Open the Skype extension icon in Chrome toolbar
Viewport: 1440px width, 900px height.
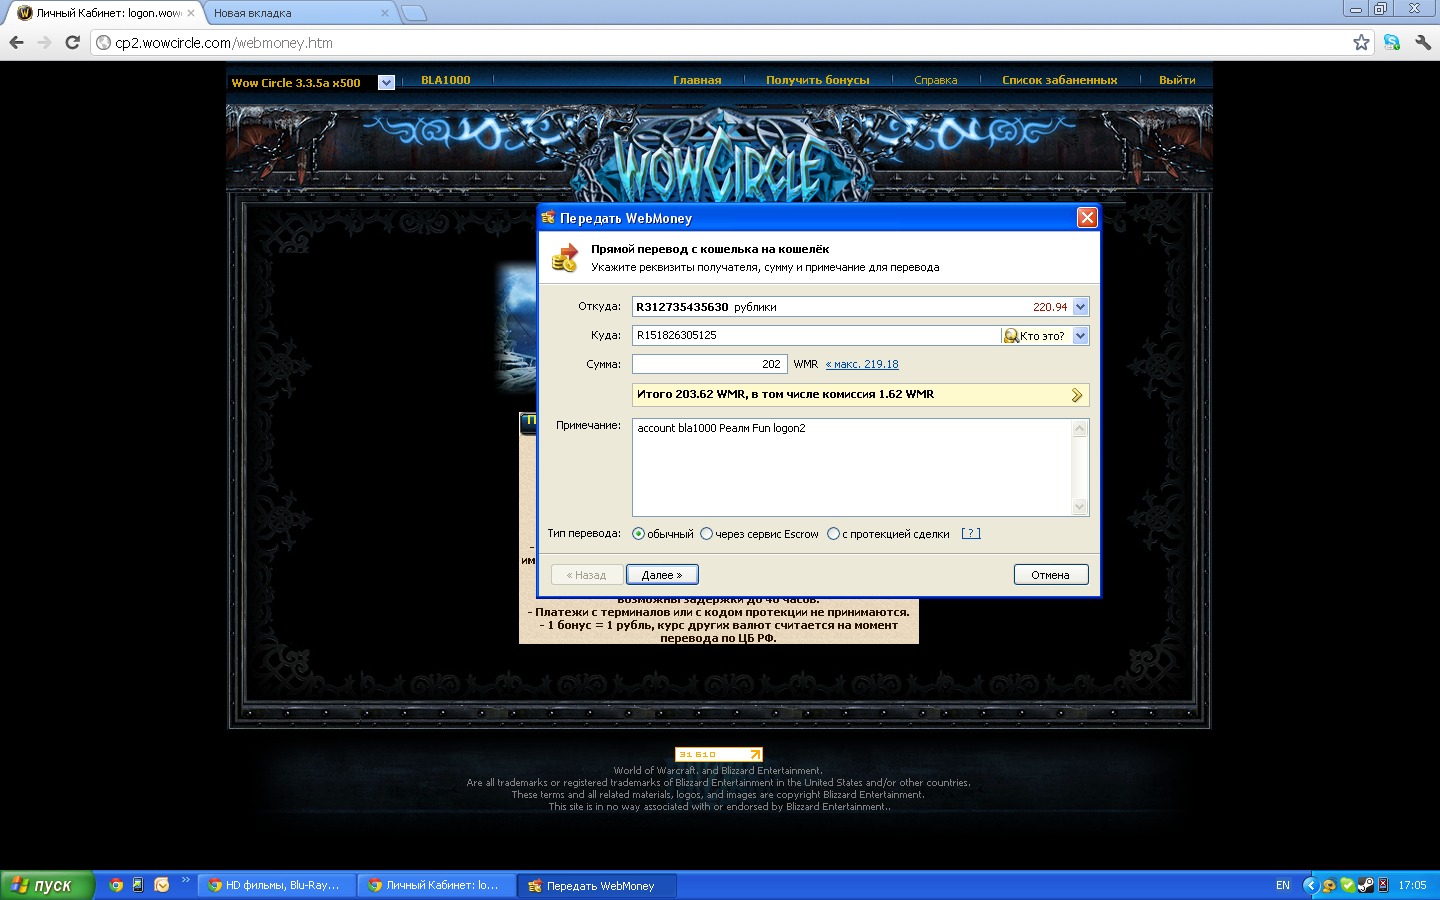click(1392, 42)
